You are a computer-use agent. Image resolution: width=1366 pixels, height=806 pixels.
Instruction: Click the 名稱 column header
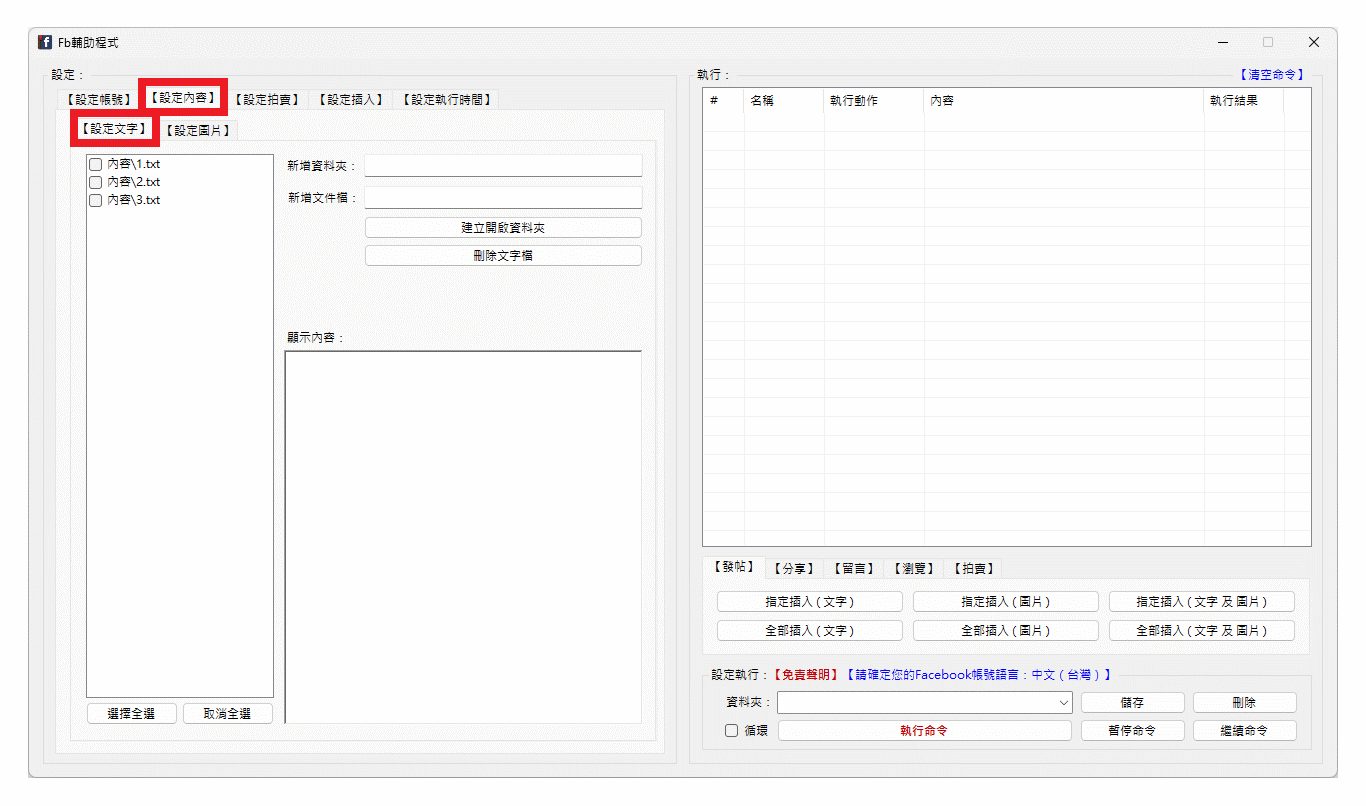[x=784, y=100]
